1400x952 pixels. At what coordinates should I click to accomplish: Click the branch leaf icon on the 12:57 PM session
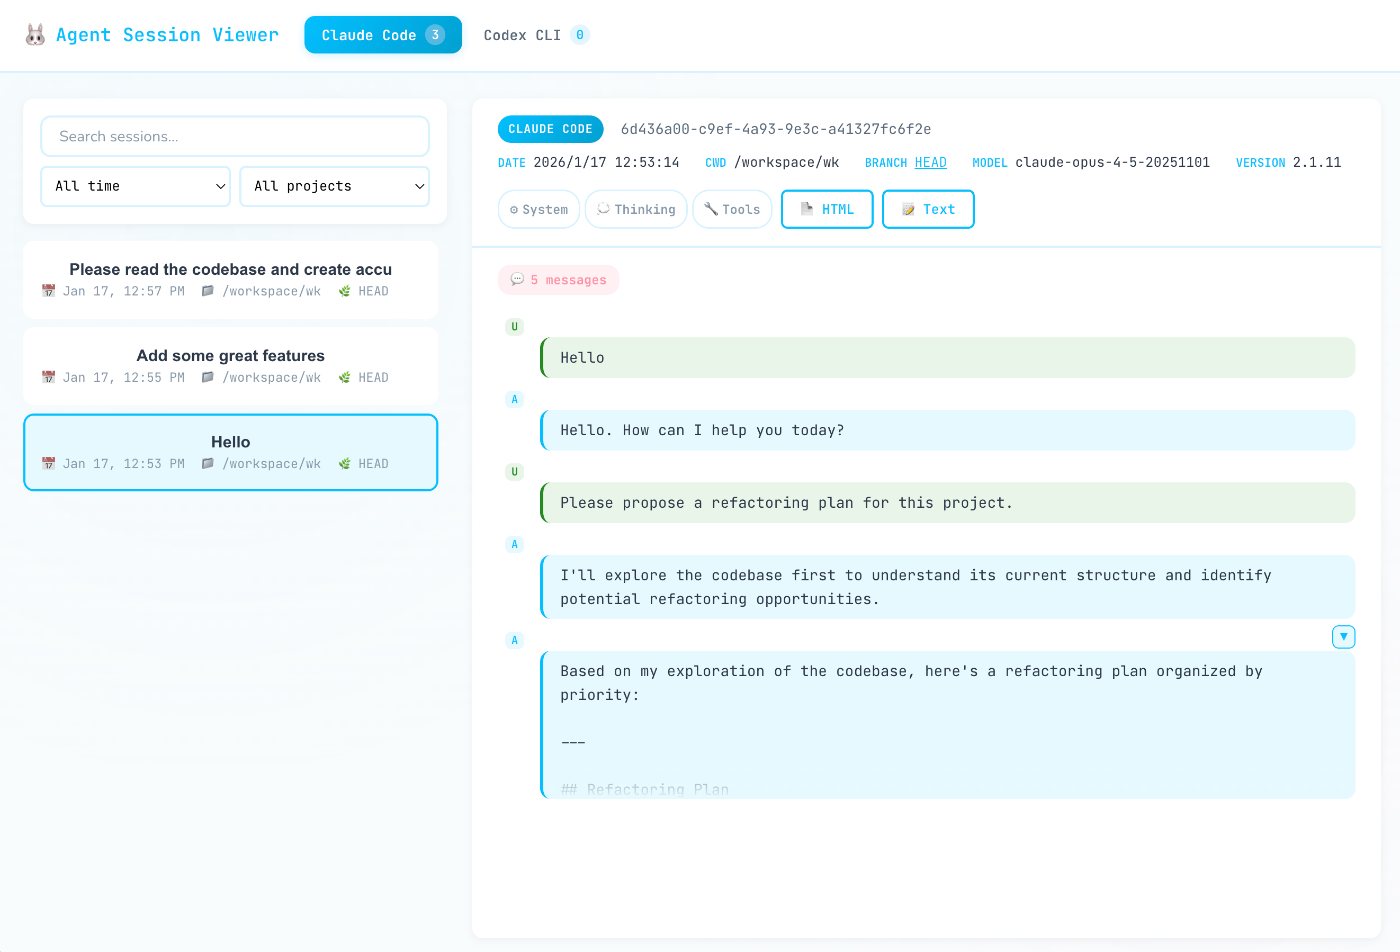click(x=345, y=291)
